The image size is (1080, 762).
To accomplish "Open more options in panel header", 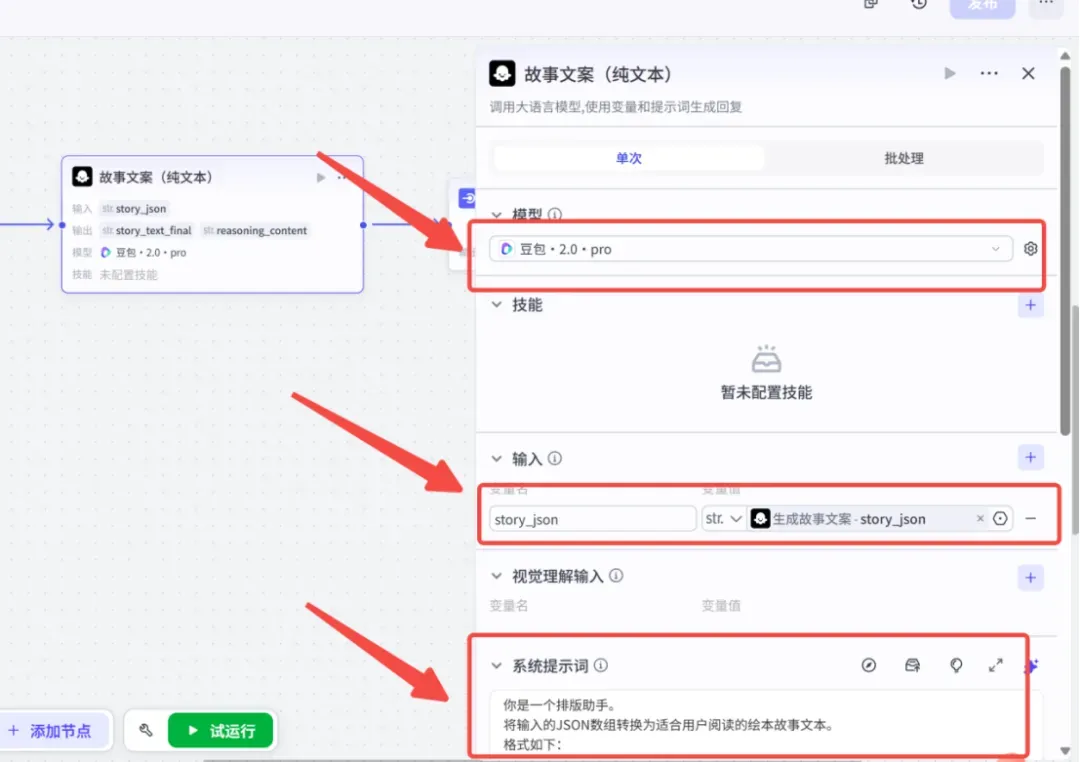I will pyautogui.click(x=989, y=73).
